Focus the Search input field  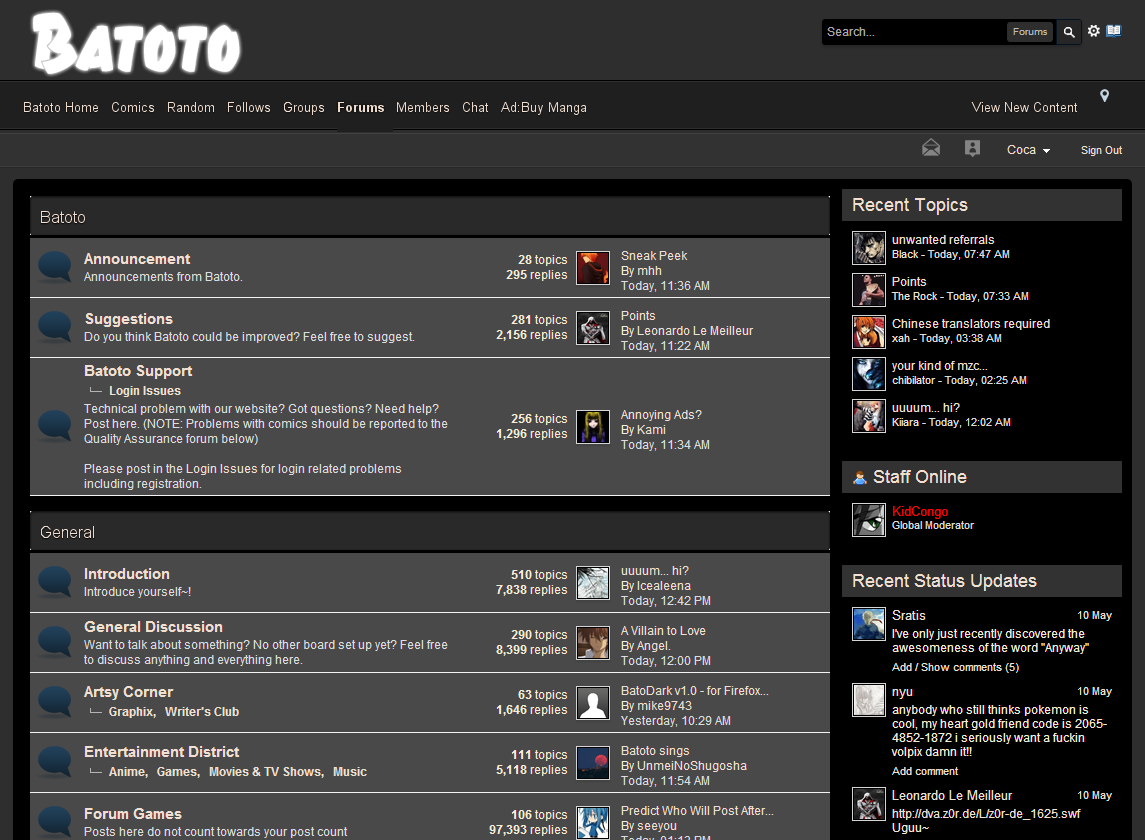pos(913,32)
